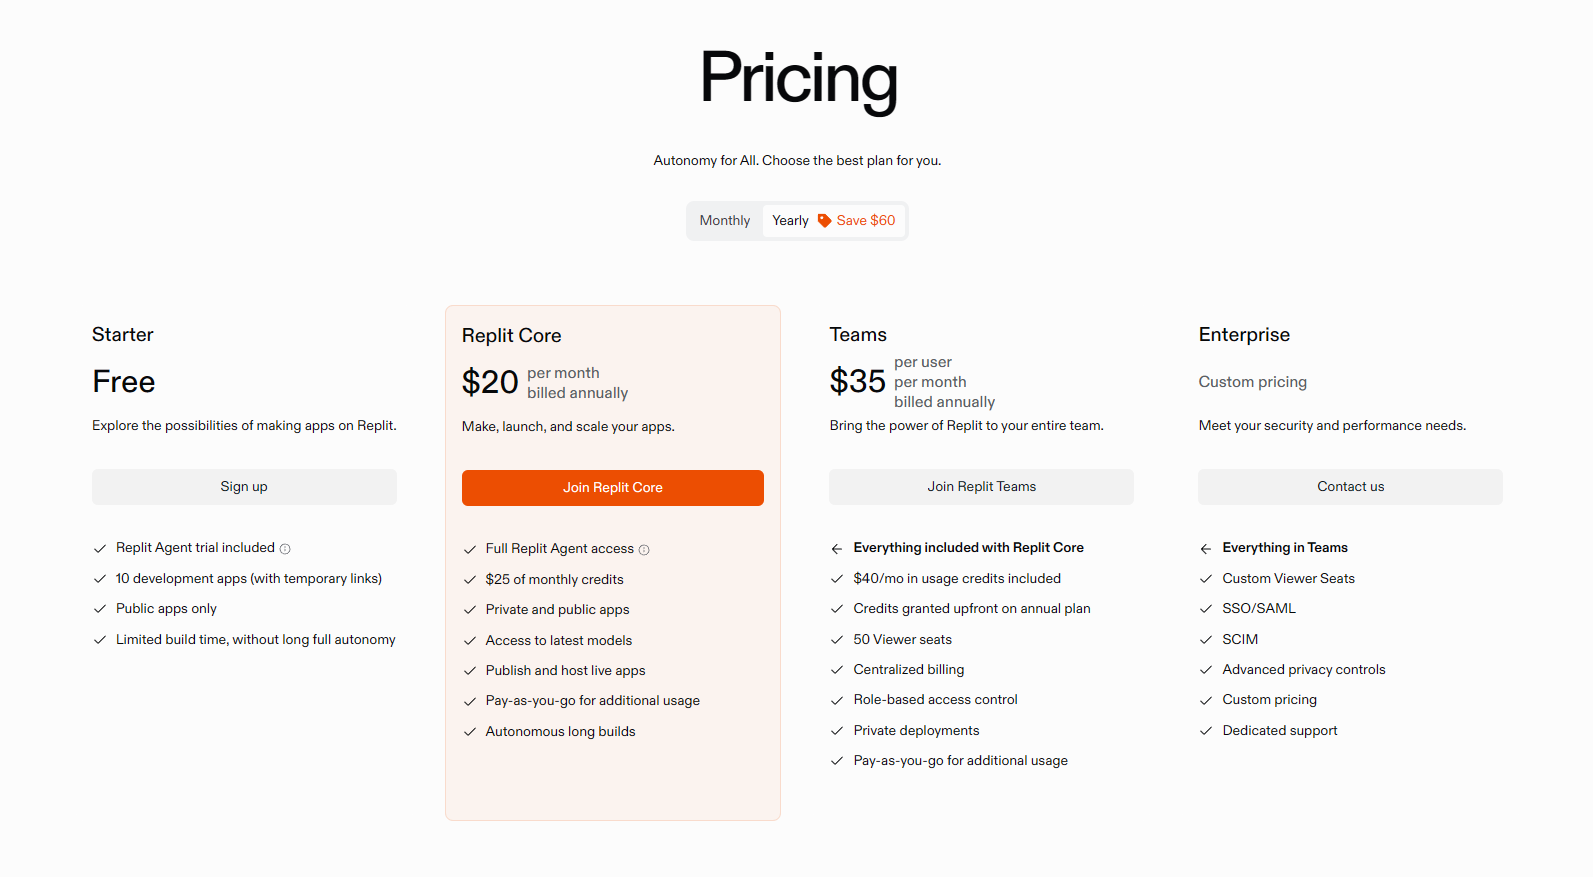
Task: Click the orange Save $60 tag icon
Action: (x=824, y=221)
